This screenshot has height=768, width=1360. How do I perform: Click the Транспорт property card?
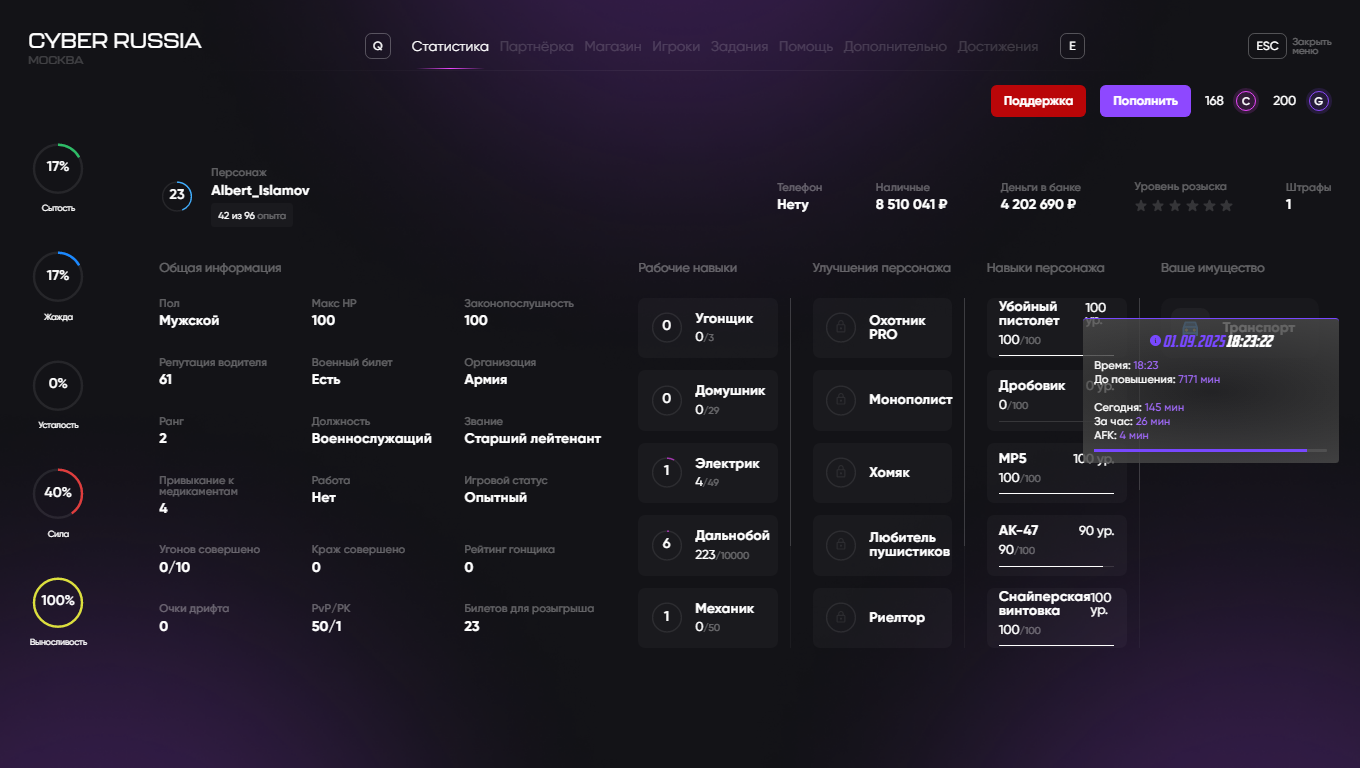pyautogui.click(x=1240, y=327)
